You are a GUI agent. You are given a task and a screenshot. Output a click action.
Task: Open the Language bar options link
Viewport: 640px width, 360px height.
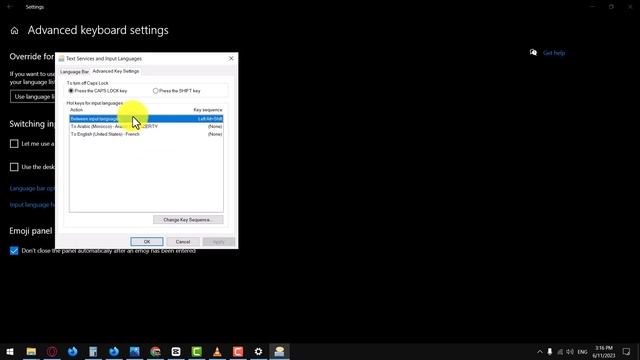(x=32, y=189)
